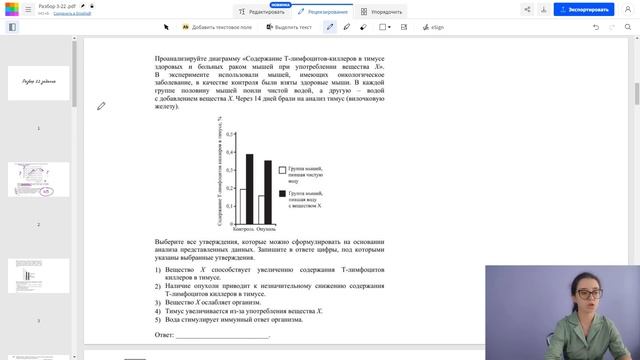
Task: Click thumbnail panel scroll-down arrow
Action: click(x=74, y=357)
